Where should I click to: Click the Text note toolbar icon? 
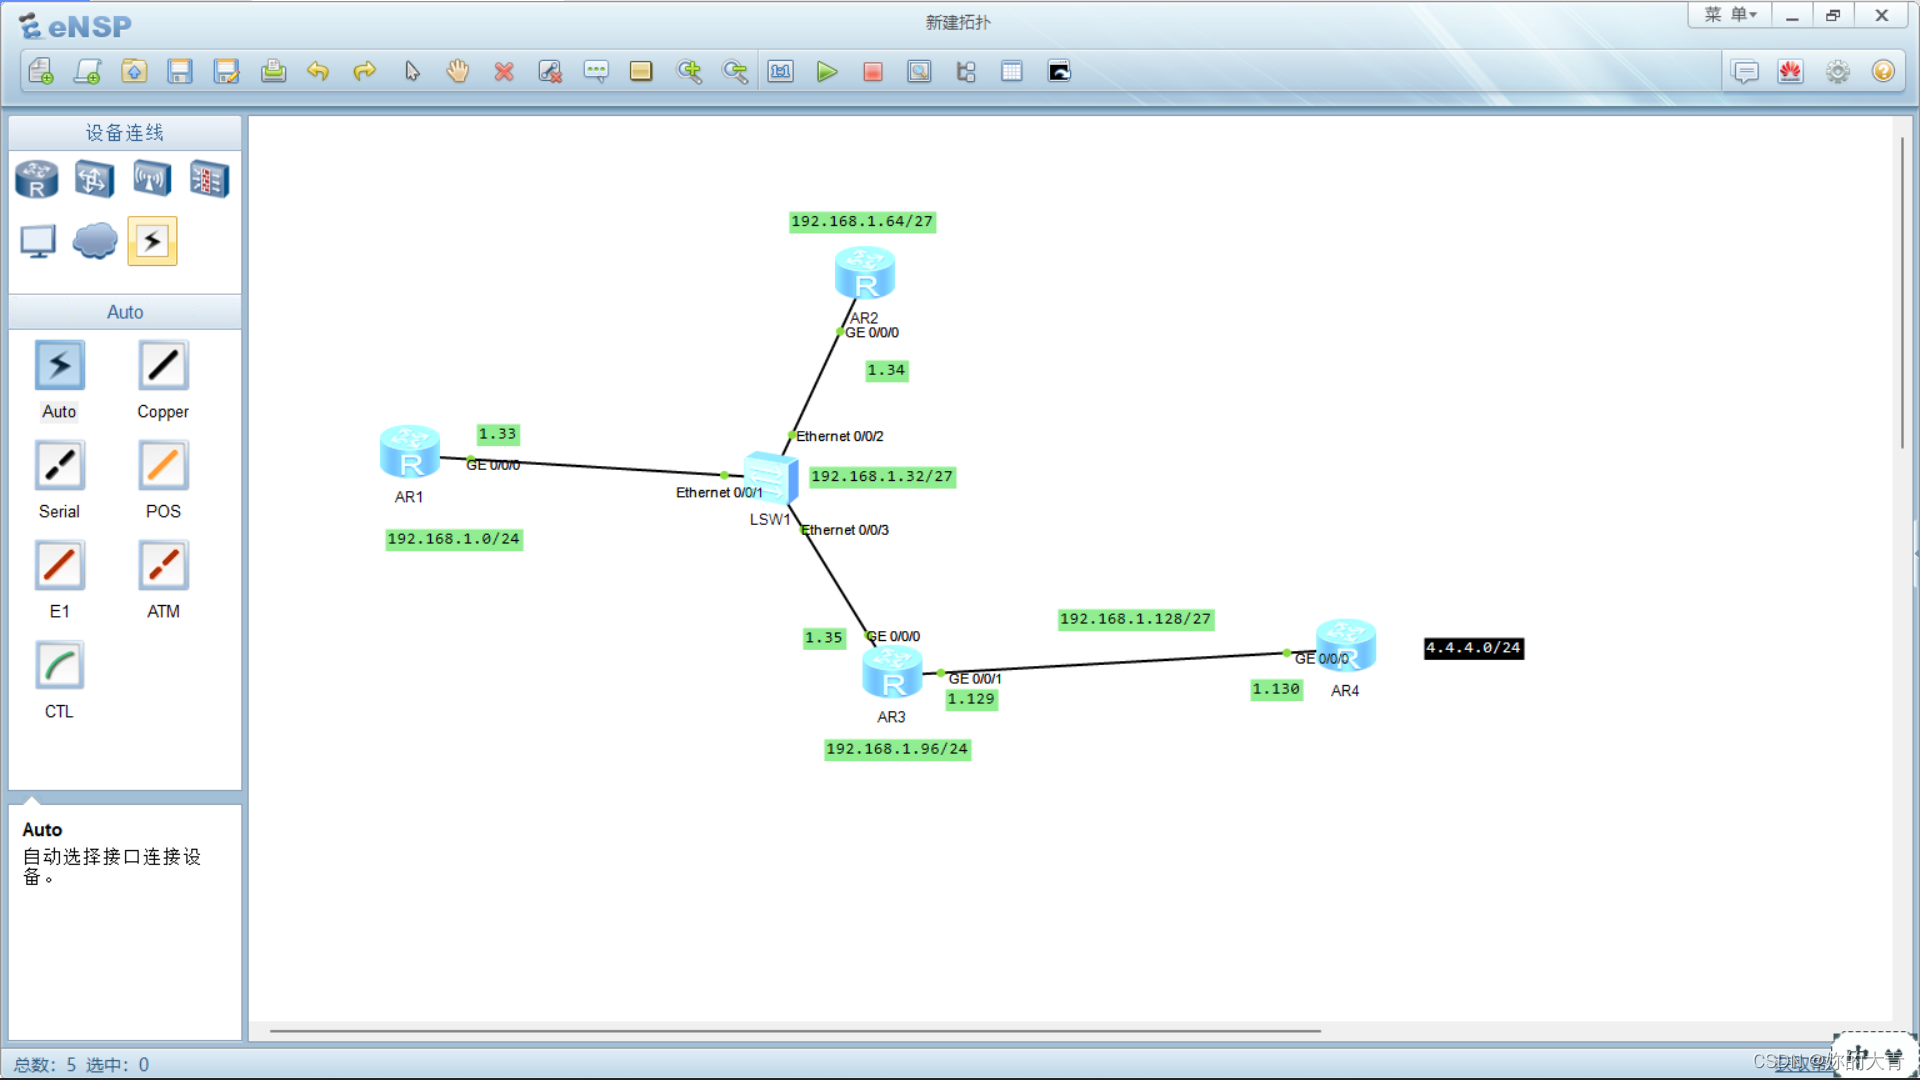click(596, 71)
